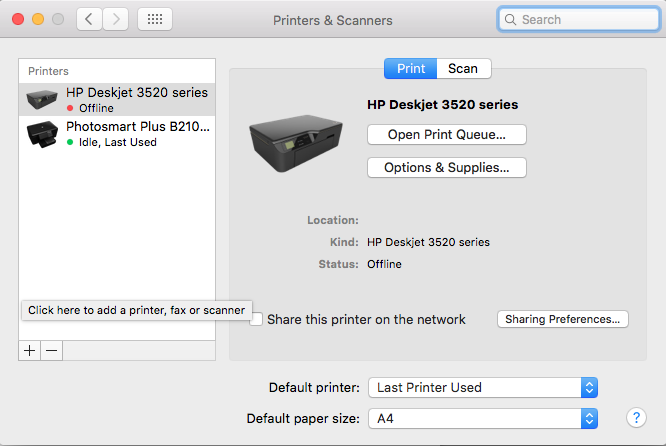The height and width of the screenshot is (446, 666).
Task: Enable Share this printer on the network
Action: tap(257, 319)
